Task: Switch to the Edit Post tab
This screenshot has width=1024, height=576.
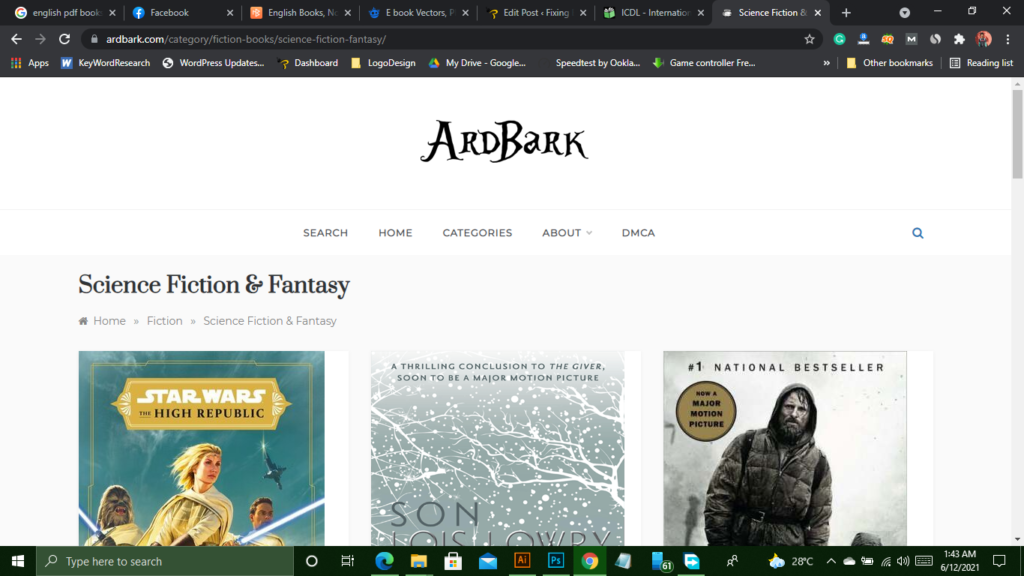Action: click(534, 12)
